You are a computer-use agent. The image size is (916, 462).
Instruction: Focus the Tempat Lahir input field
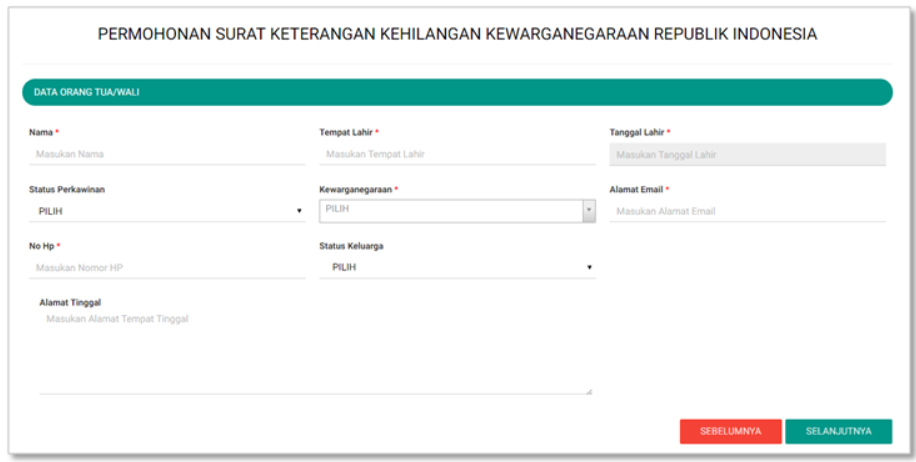click(457, 155)
